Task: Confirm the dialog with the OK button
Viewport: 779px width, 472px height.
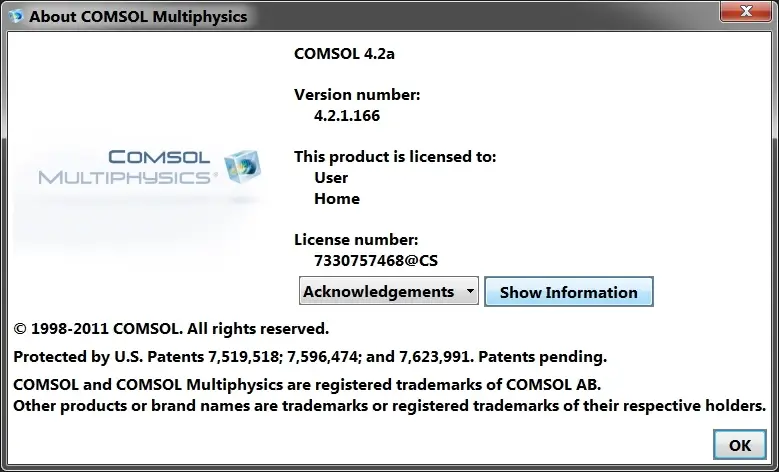Action: pyautogui.click(x=740, y=445)
